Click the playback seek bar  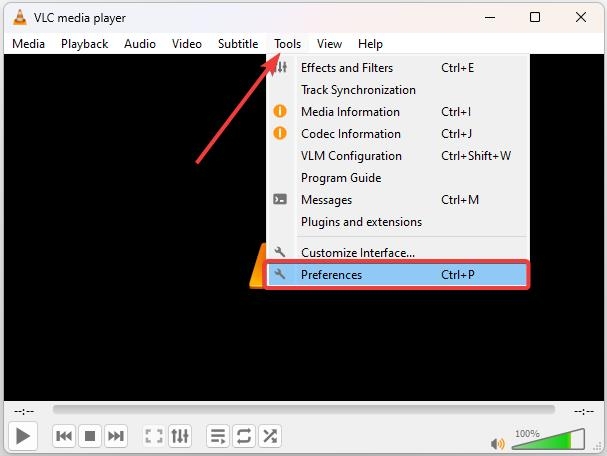point(304,410)
